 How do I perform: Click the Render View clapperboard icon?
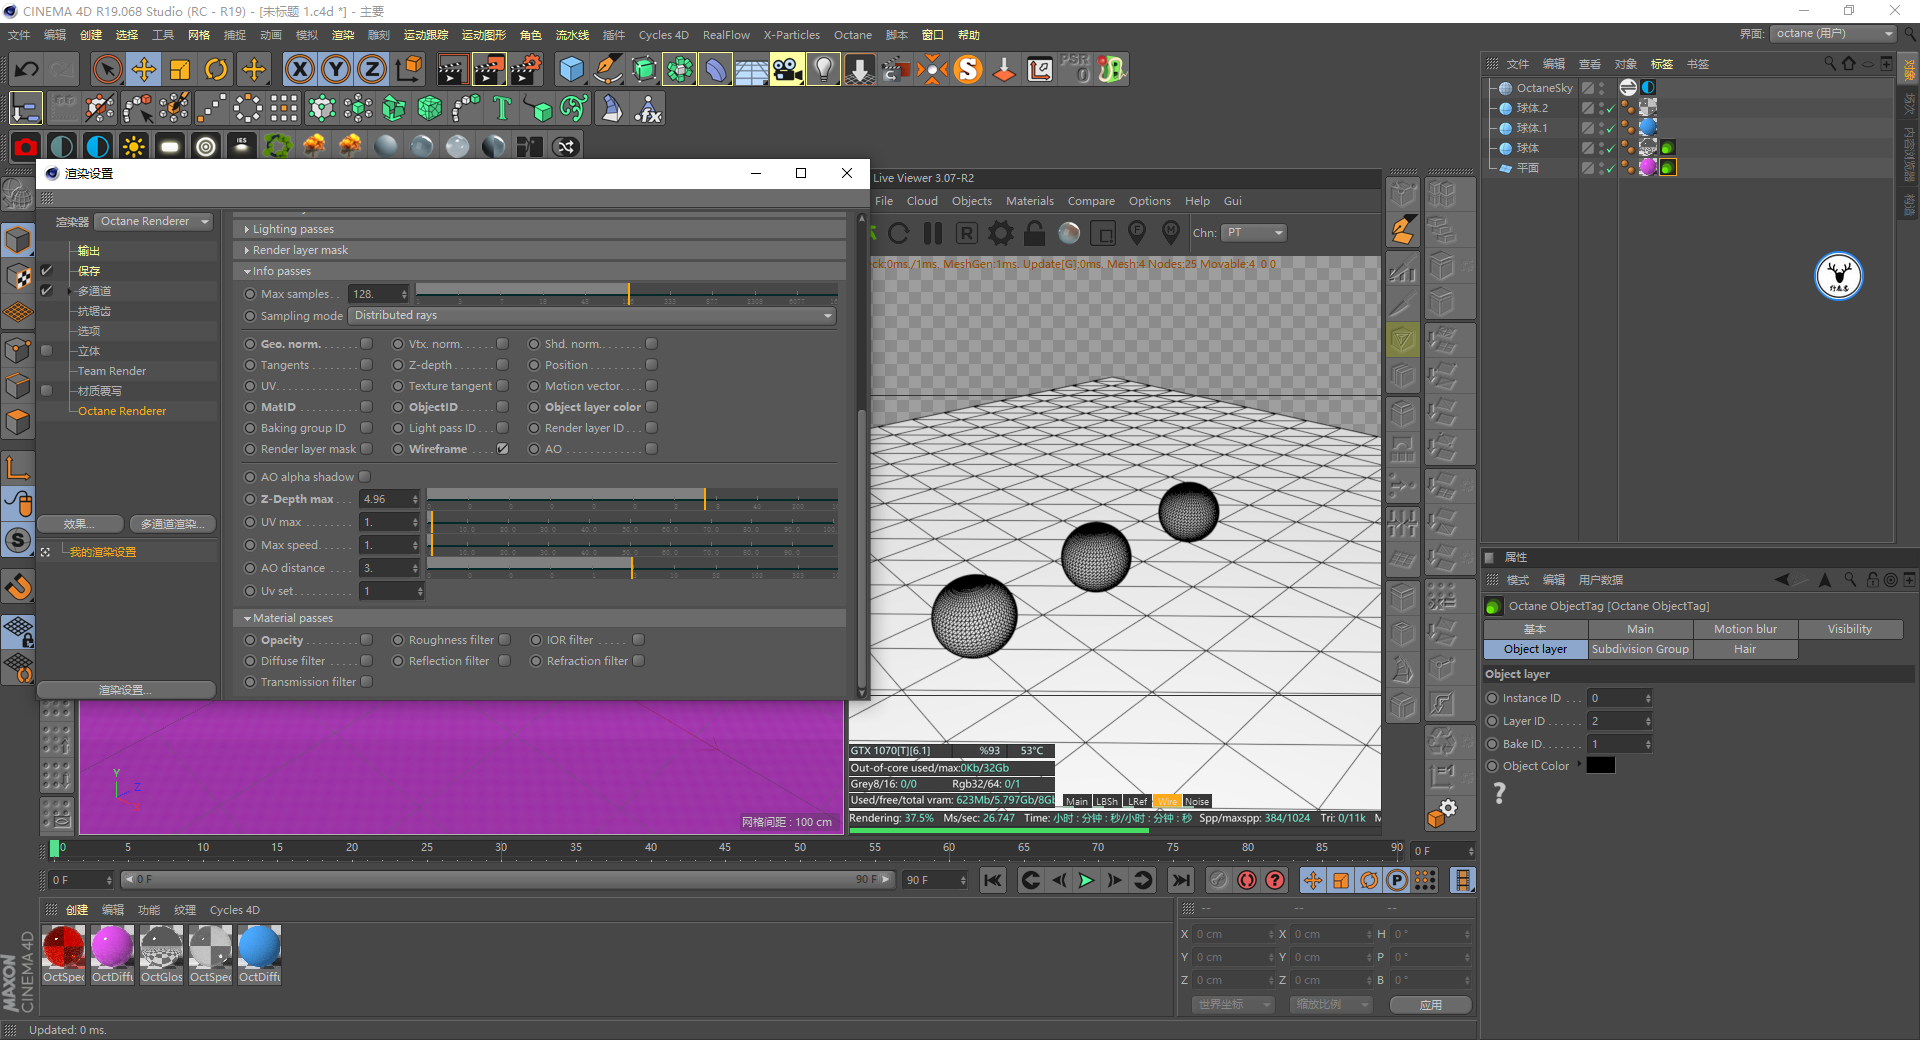coord(452,70)
